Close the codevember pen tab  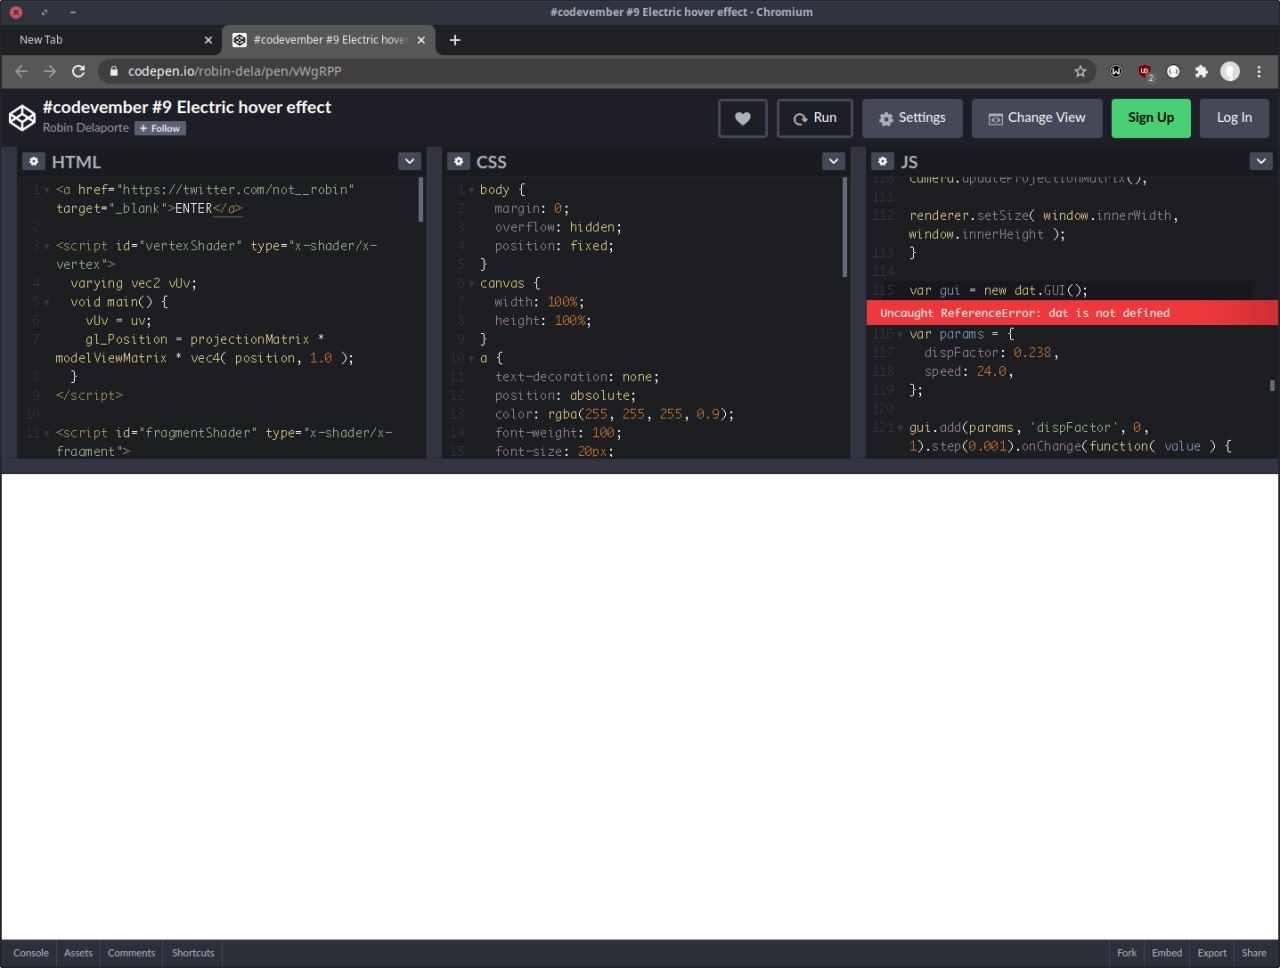[x=421, y=40]
